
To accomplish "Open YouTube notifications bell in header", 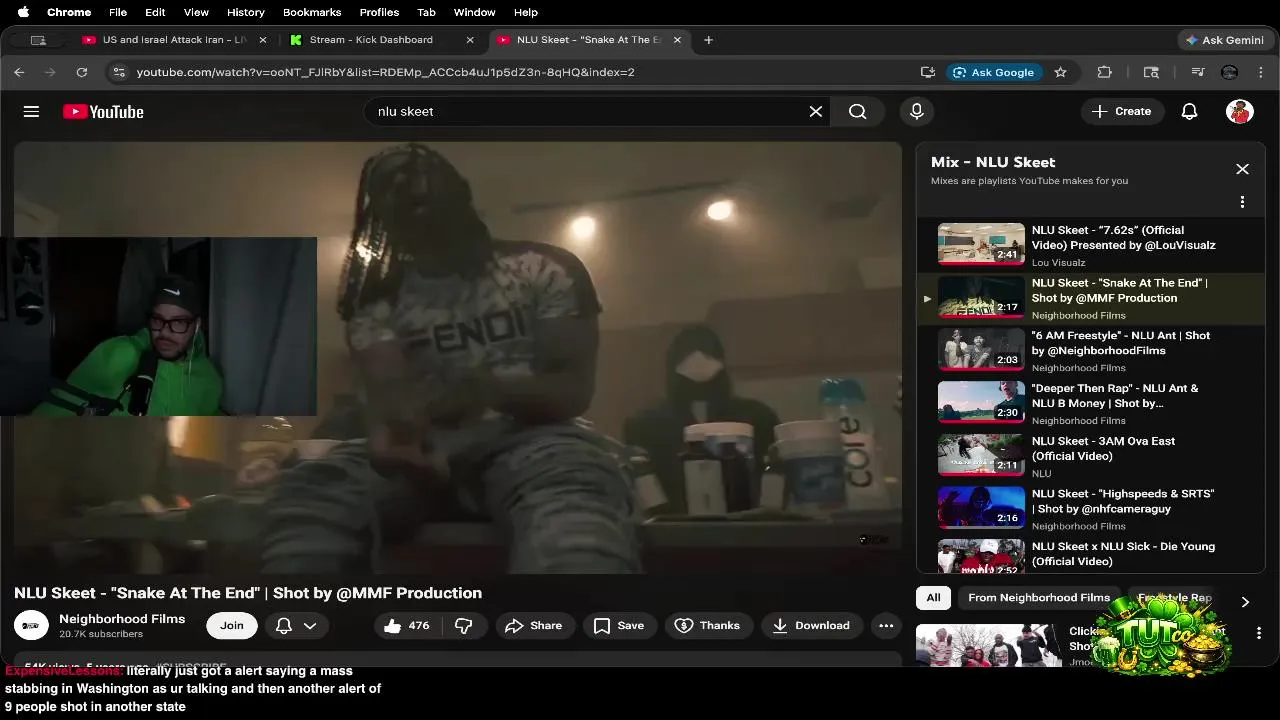I will (1189, 111).
